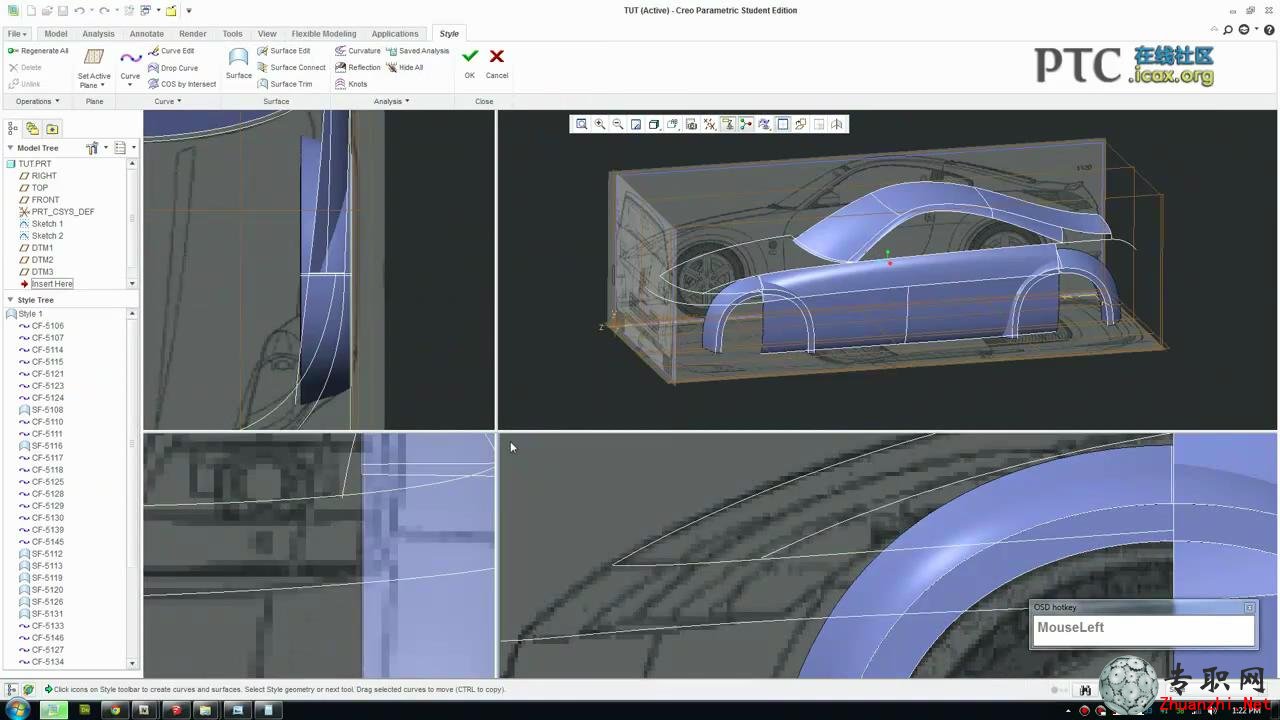Open the Analysis ribbon tab

pyautogui.click(x=98, y=33)
